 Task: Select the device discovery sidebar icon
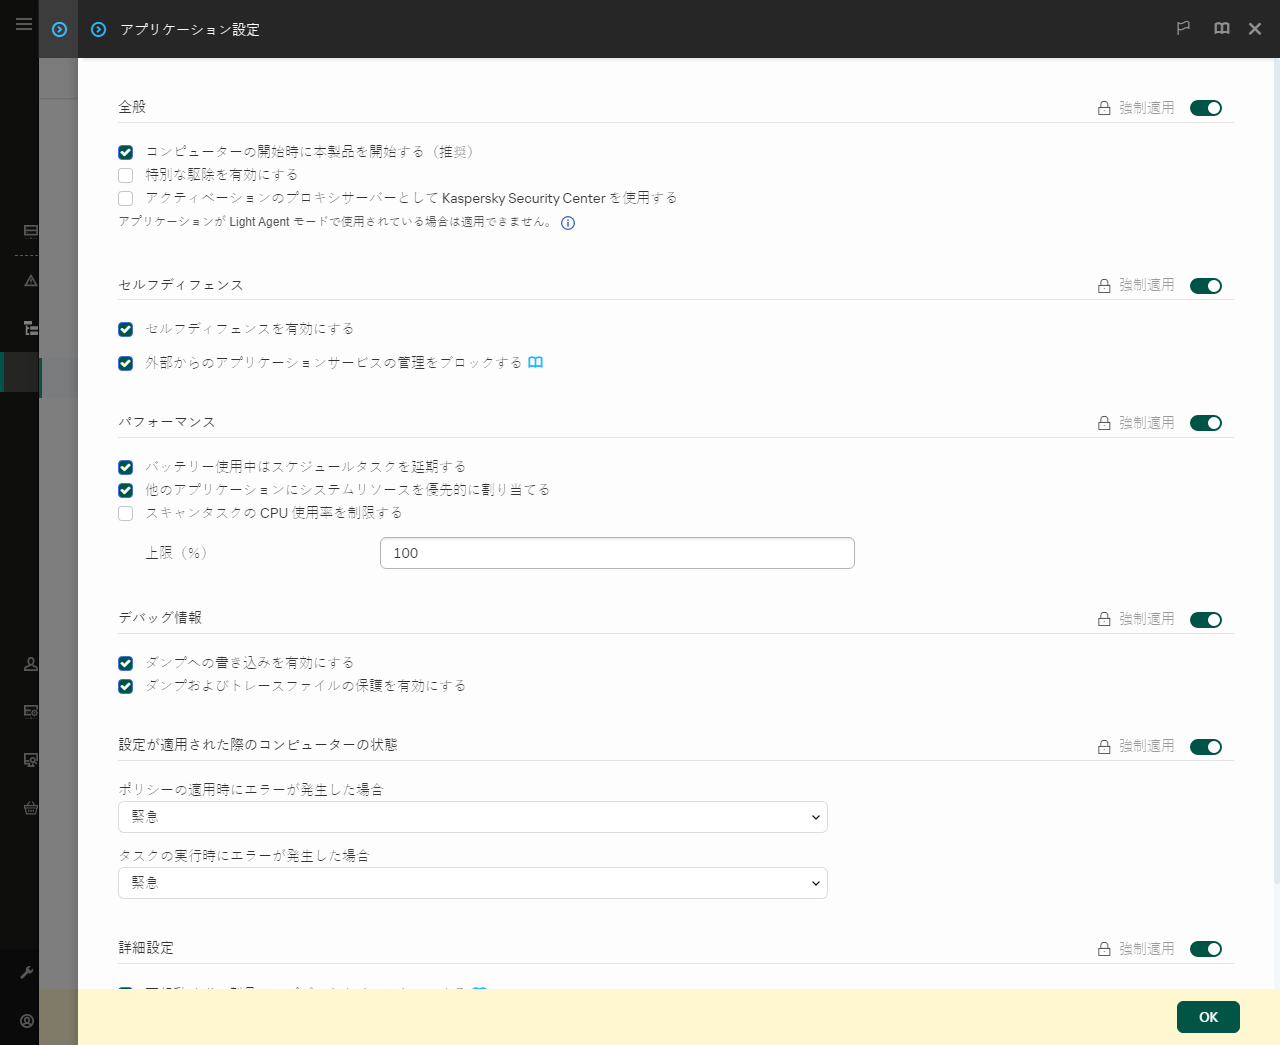(x=29, y=760)
